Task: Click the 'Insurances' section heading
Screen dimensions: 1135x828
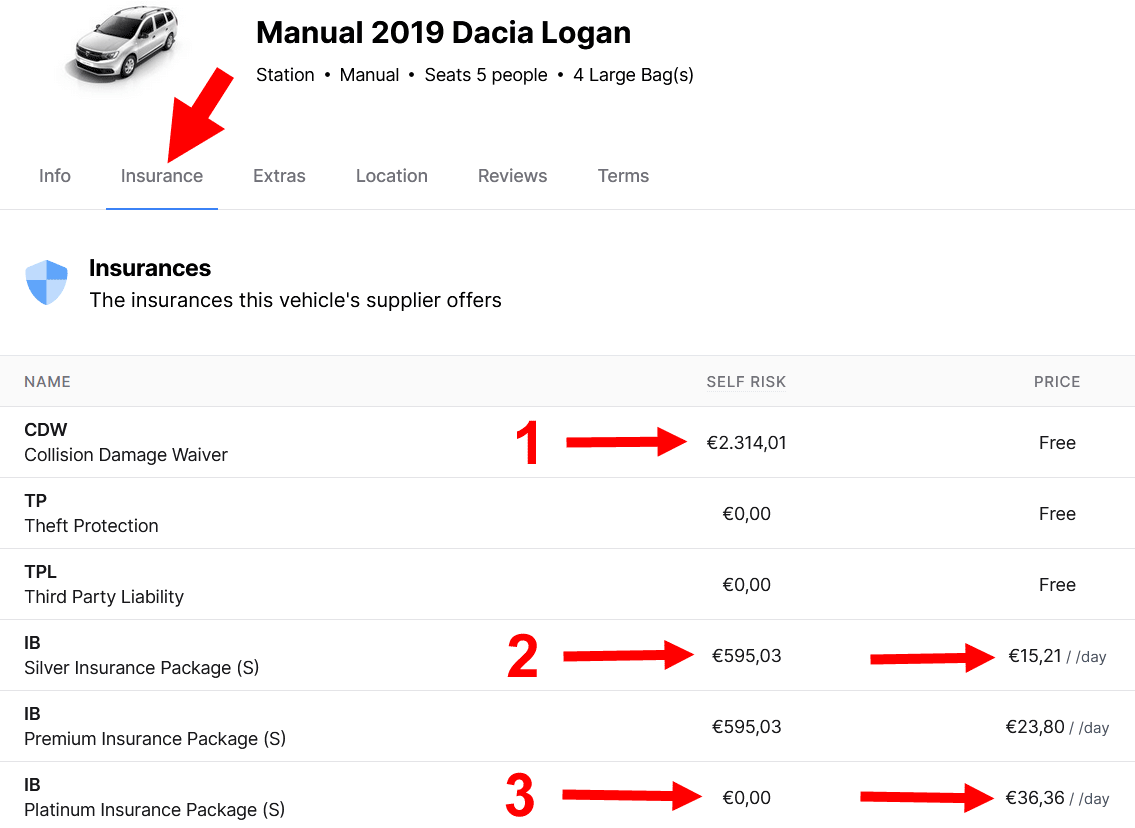Action: [x=150, y=268]
